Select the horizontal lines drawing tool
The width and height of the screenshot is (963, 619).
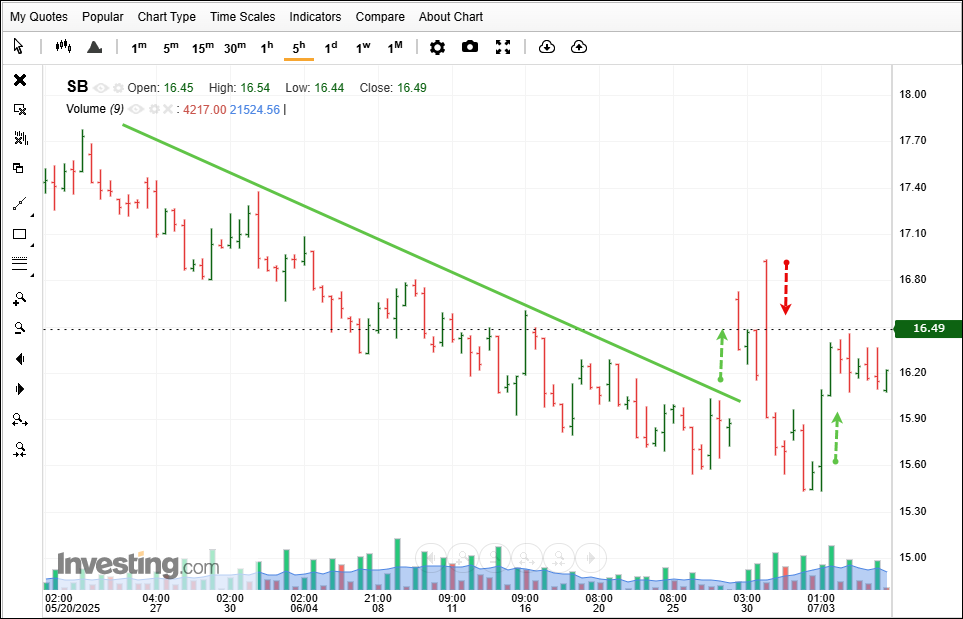20,263
